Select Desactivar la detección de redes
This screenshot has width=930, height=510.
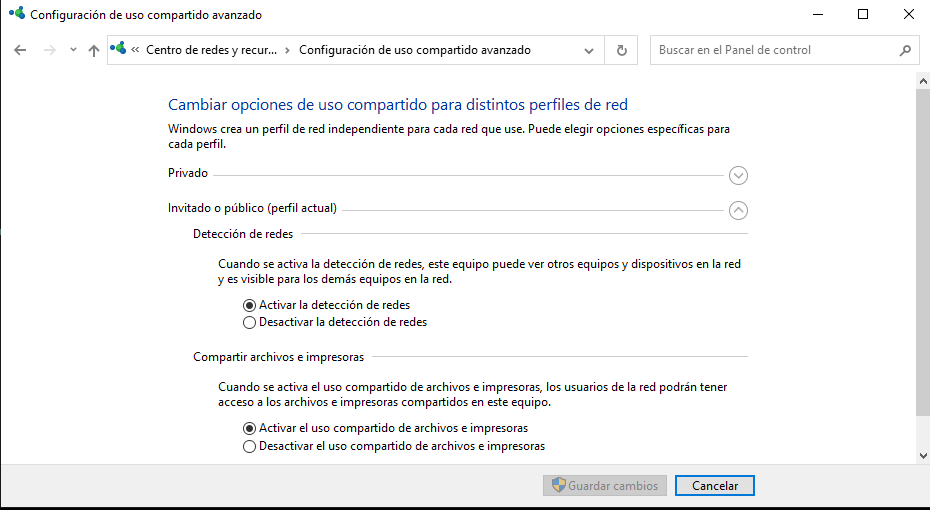250,323
